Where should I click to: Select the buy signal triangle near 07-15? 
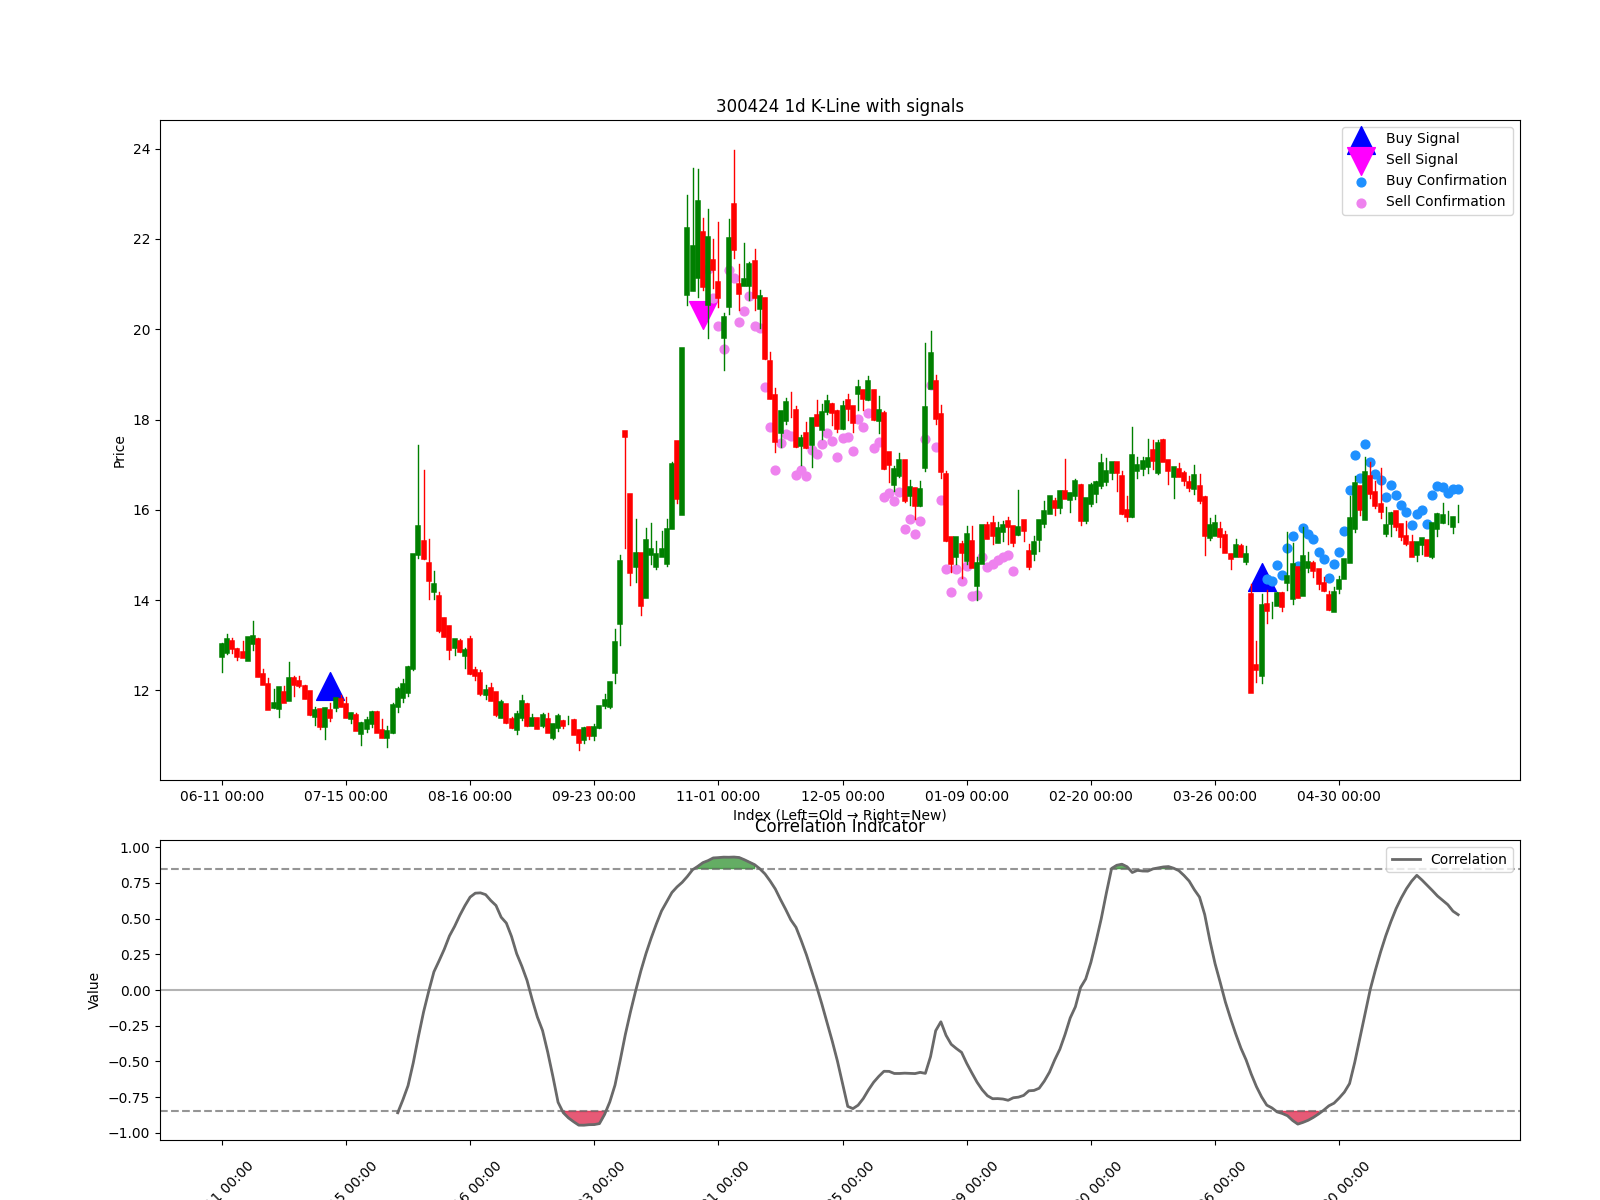point(330,687)
